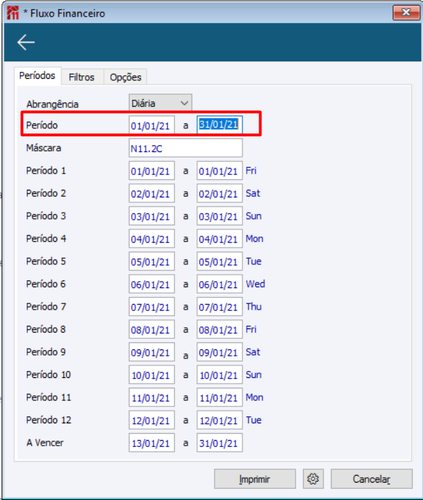
Task: Go back using the left arrow icon
Action: coord(26,42)
